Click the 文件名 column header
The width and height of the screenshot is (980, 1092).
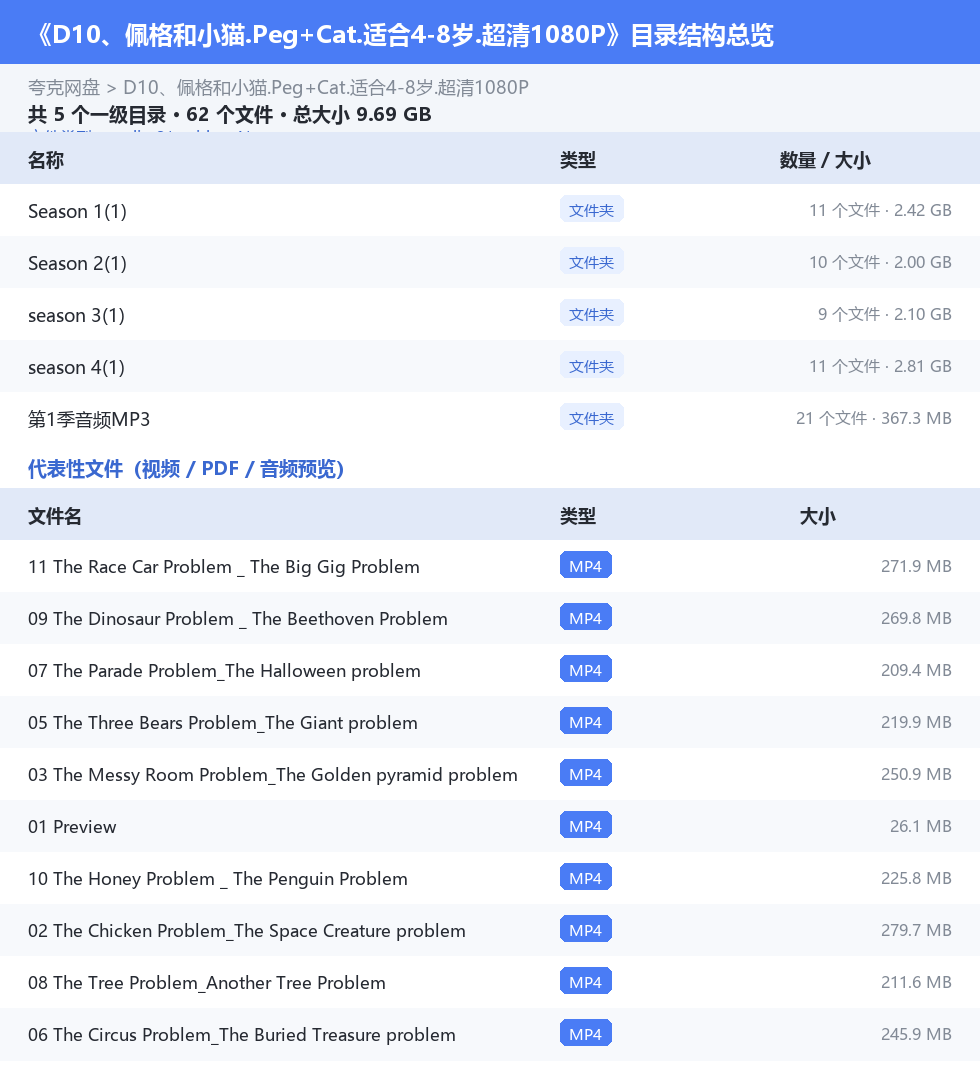pos(55,516)
